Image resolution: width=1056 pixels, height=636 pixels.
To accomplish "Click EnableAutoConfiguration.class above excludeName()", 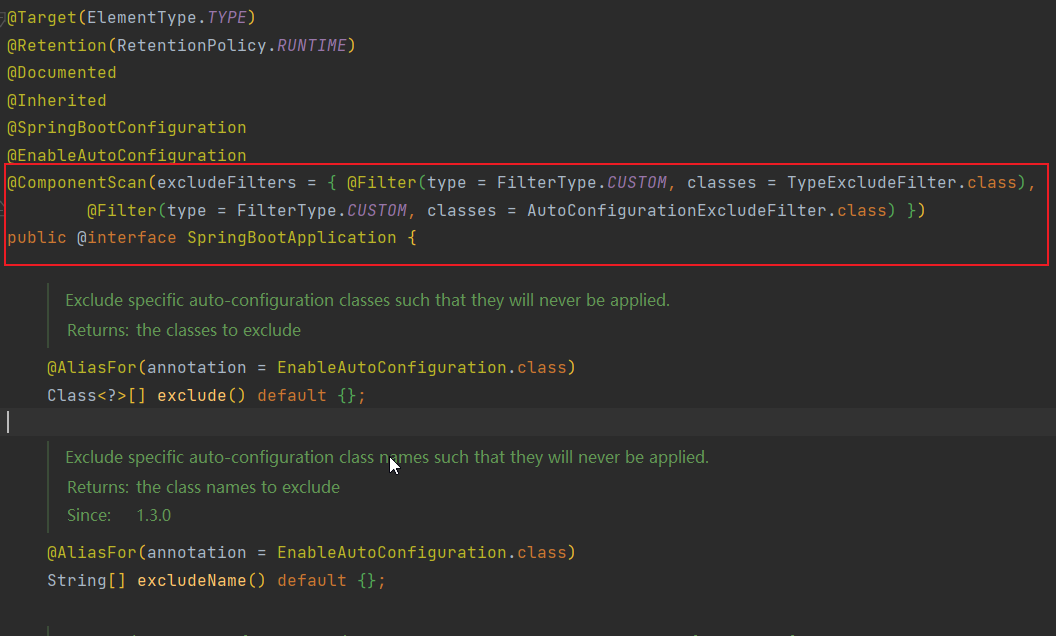I will 422,553.
